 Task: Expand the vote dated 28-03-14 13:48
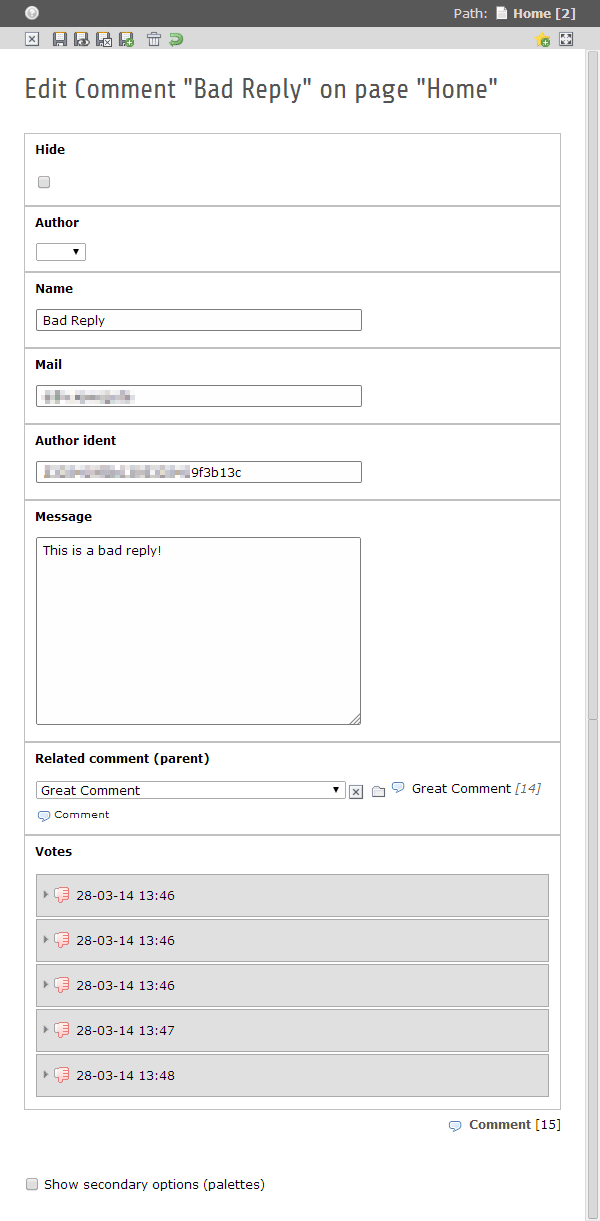292,1075
